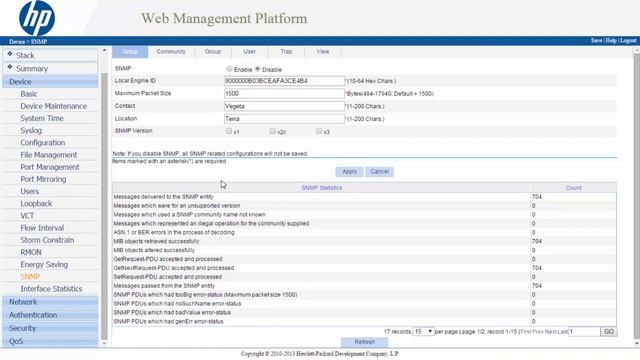Viewport: 640px width, 360px height.
Task: Open Configuration page
Action: 42,143
